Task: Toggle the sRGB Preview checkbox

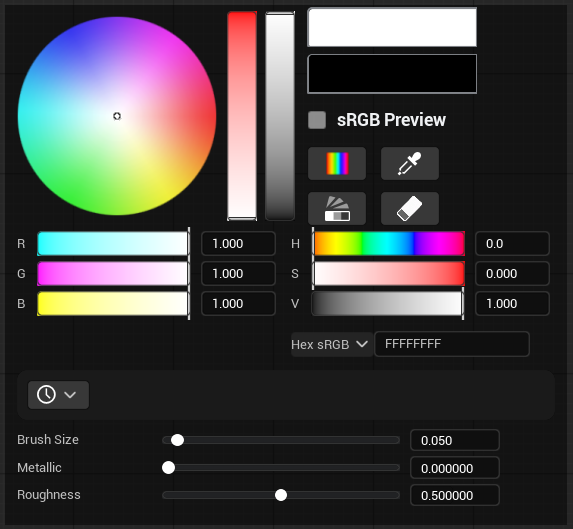Action: [317, 120]
